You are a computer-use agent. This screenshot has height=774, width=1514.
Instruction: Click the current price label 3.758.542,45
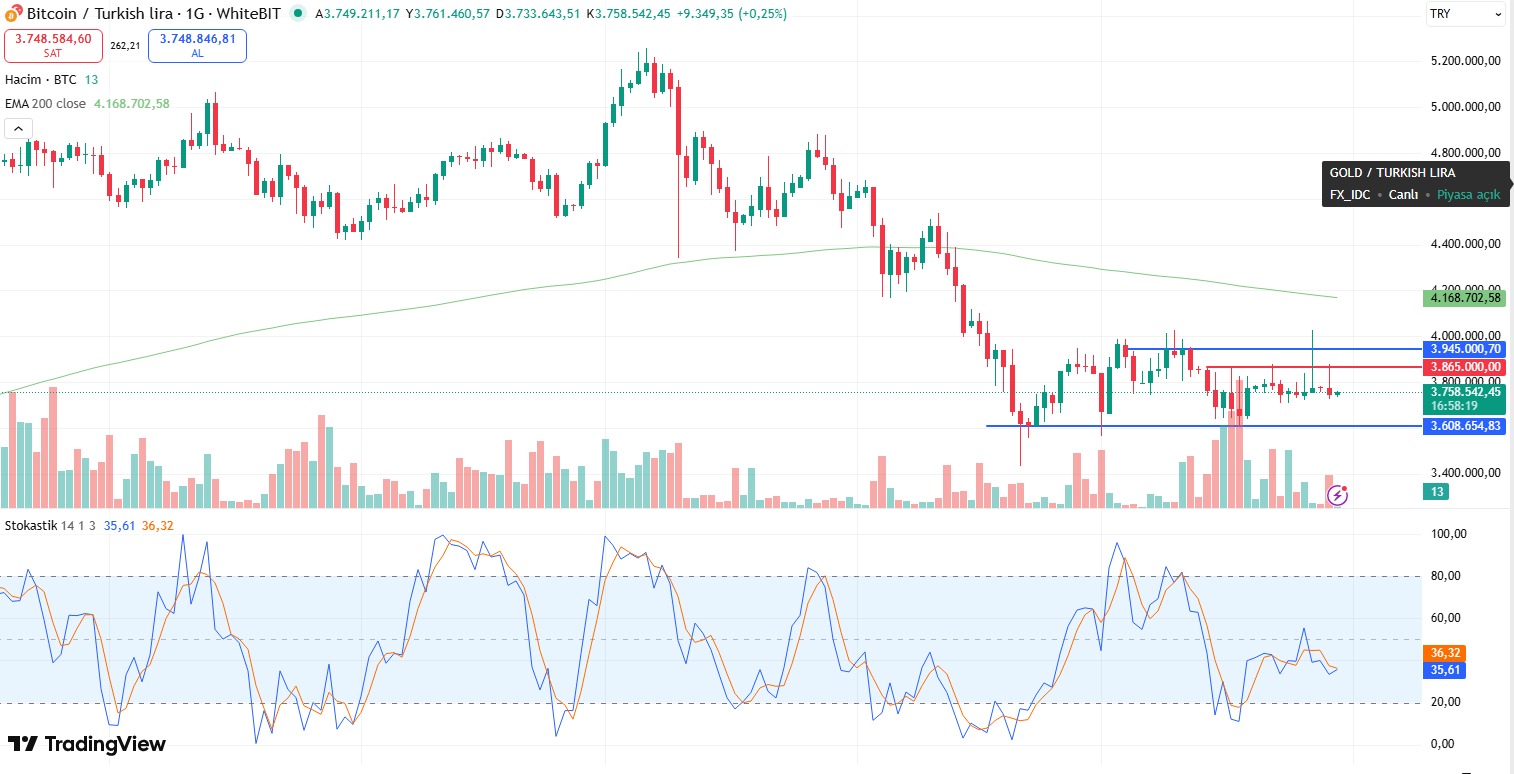pyautogui.click(x=1465, y=392)
